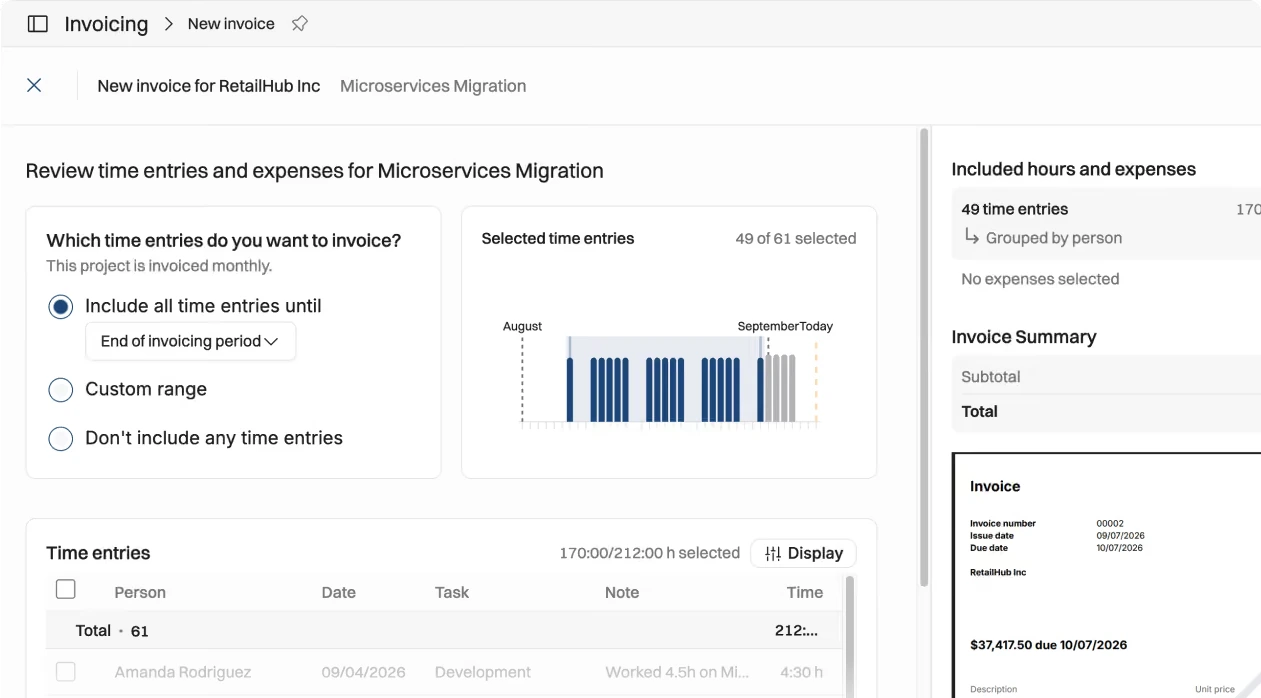Click the 'Grouped by person' label
Viewport: 1261px width, 698px height.
click(1054, 238)
